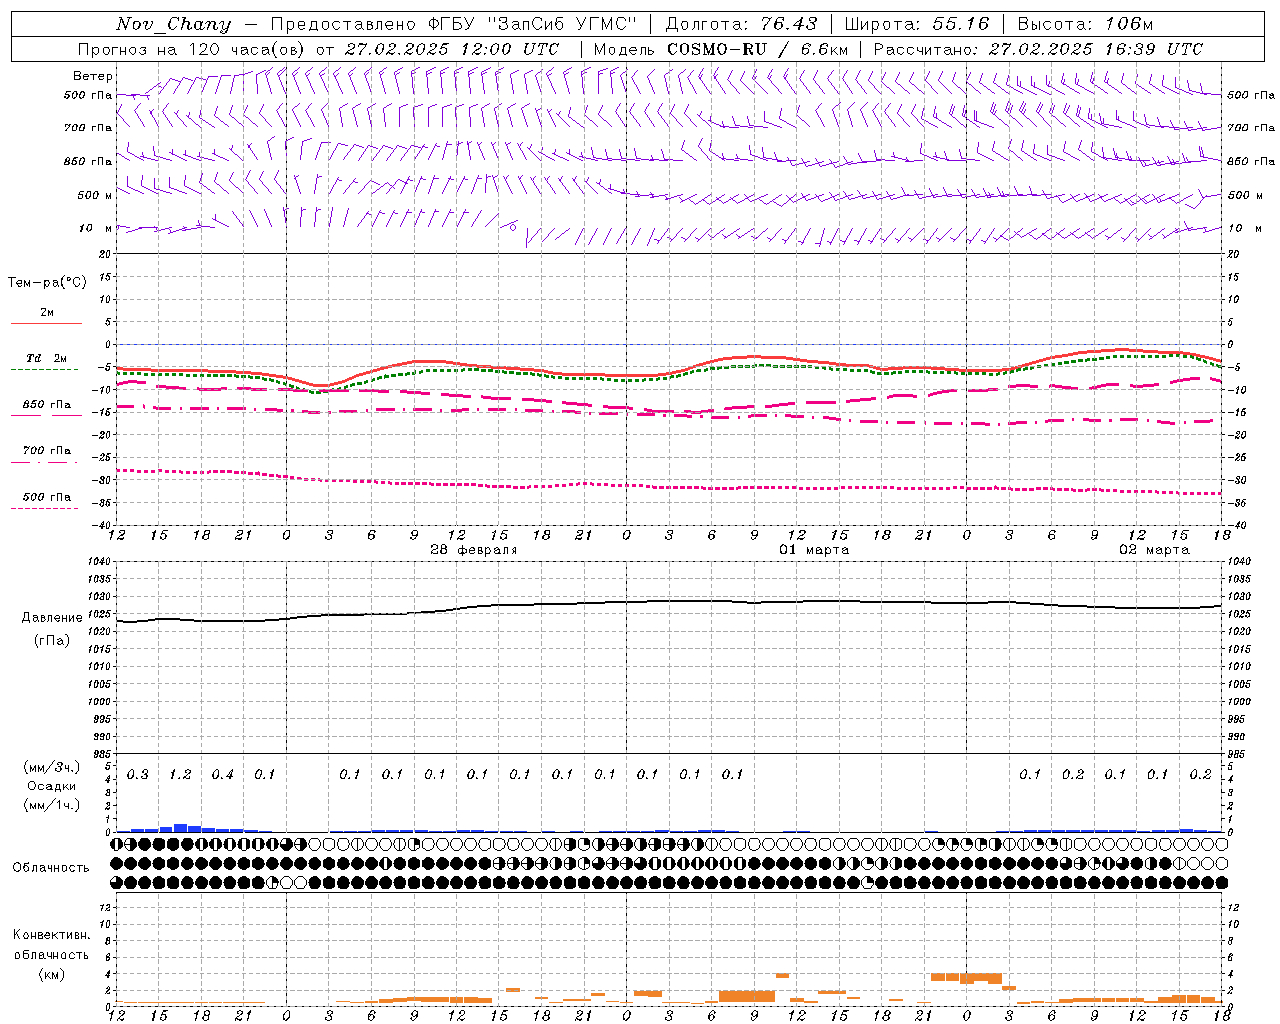Image resolution: width=1280 pixels, height=1024 pixels.
Task: Click the "Конвективн." convective cloud label
Action: point(52,935)
